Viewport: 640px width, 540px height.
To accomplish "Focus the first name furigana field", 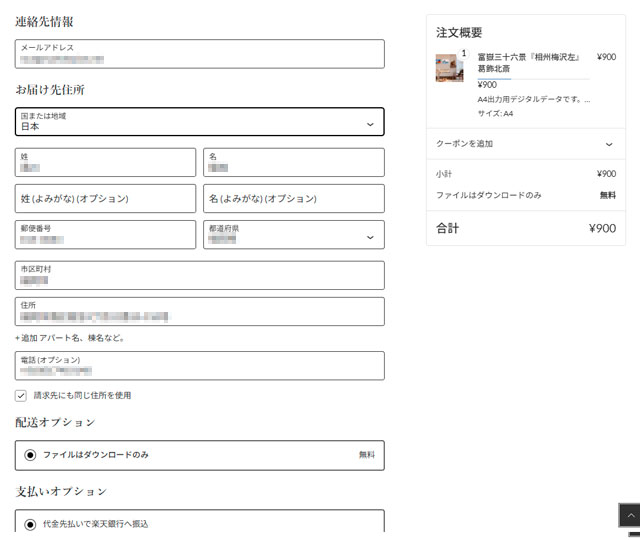I will coord(294,199).
